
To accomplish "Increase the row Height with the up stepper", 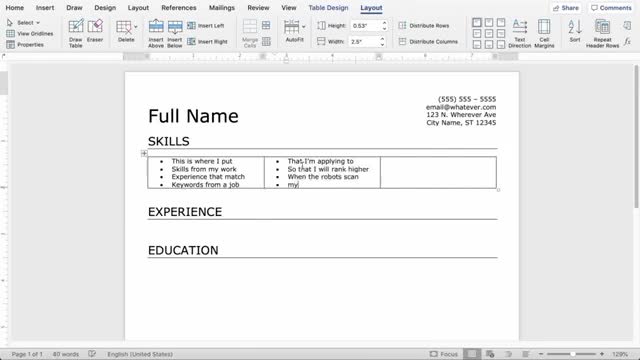I will pyautogui.click(x=384, y=23).
